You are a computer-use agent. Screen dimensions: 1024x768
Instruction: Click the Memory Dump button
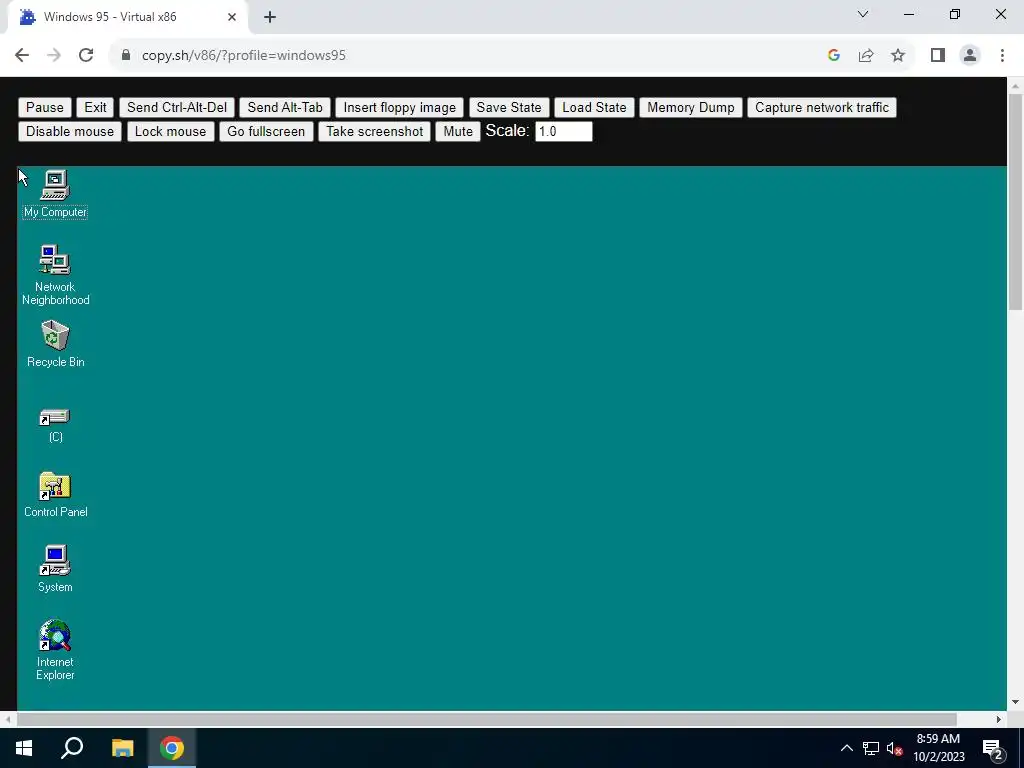(x=691, y=107)
